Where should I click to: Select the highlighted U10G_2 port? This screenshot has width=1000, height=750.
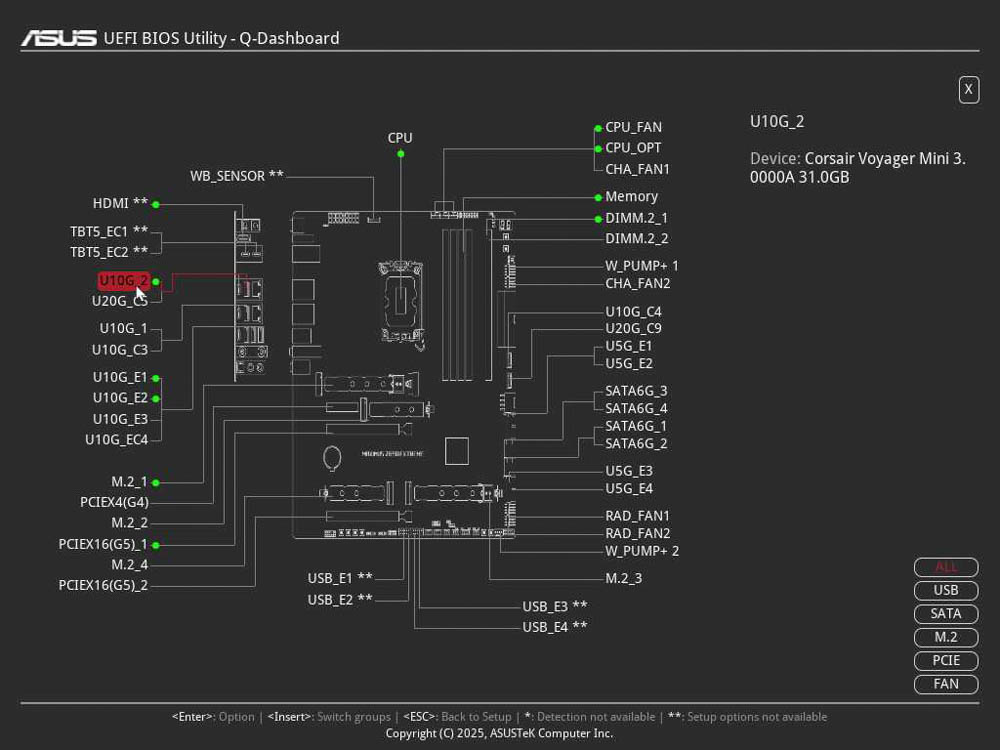pyautogui.click(x=124, y=281)
